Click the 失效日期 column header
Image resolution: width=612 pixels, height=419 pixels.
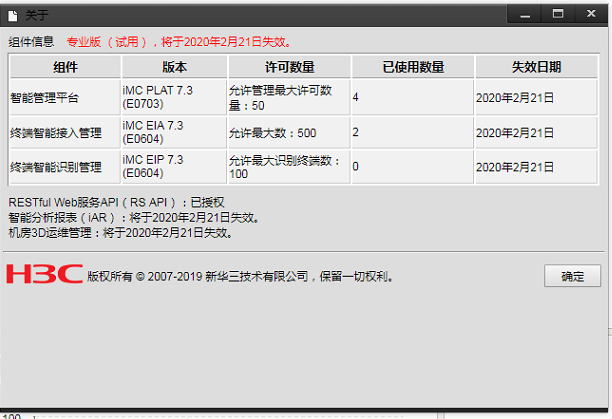pyautogui.click(x=536, y=67)
